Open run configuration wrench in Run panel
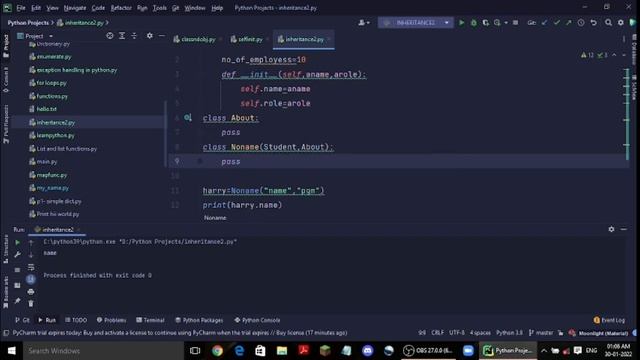Viewport: 640px width, 360px height. tap(18, 255)
